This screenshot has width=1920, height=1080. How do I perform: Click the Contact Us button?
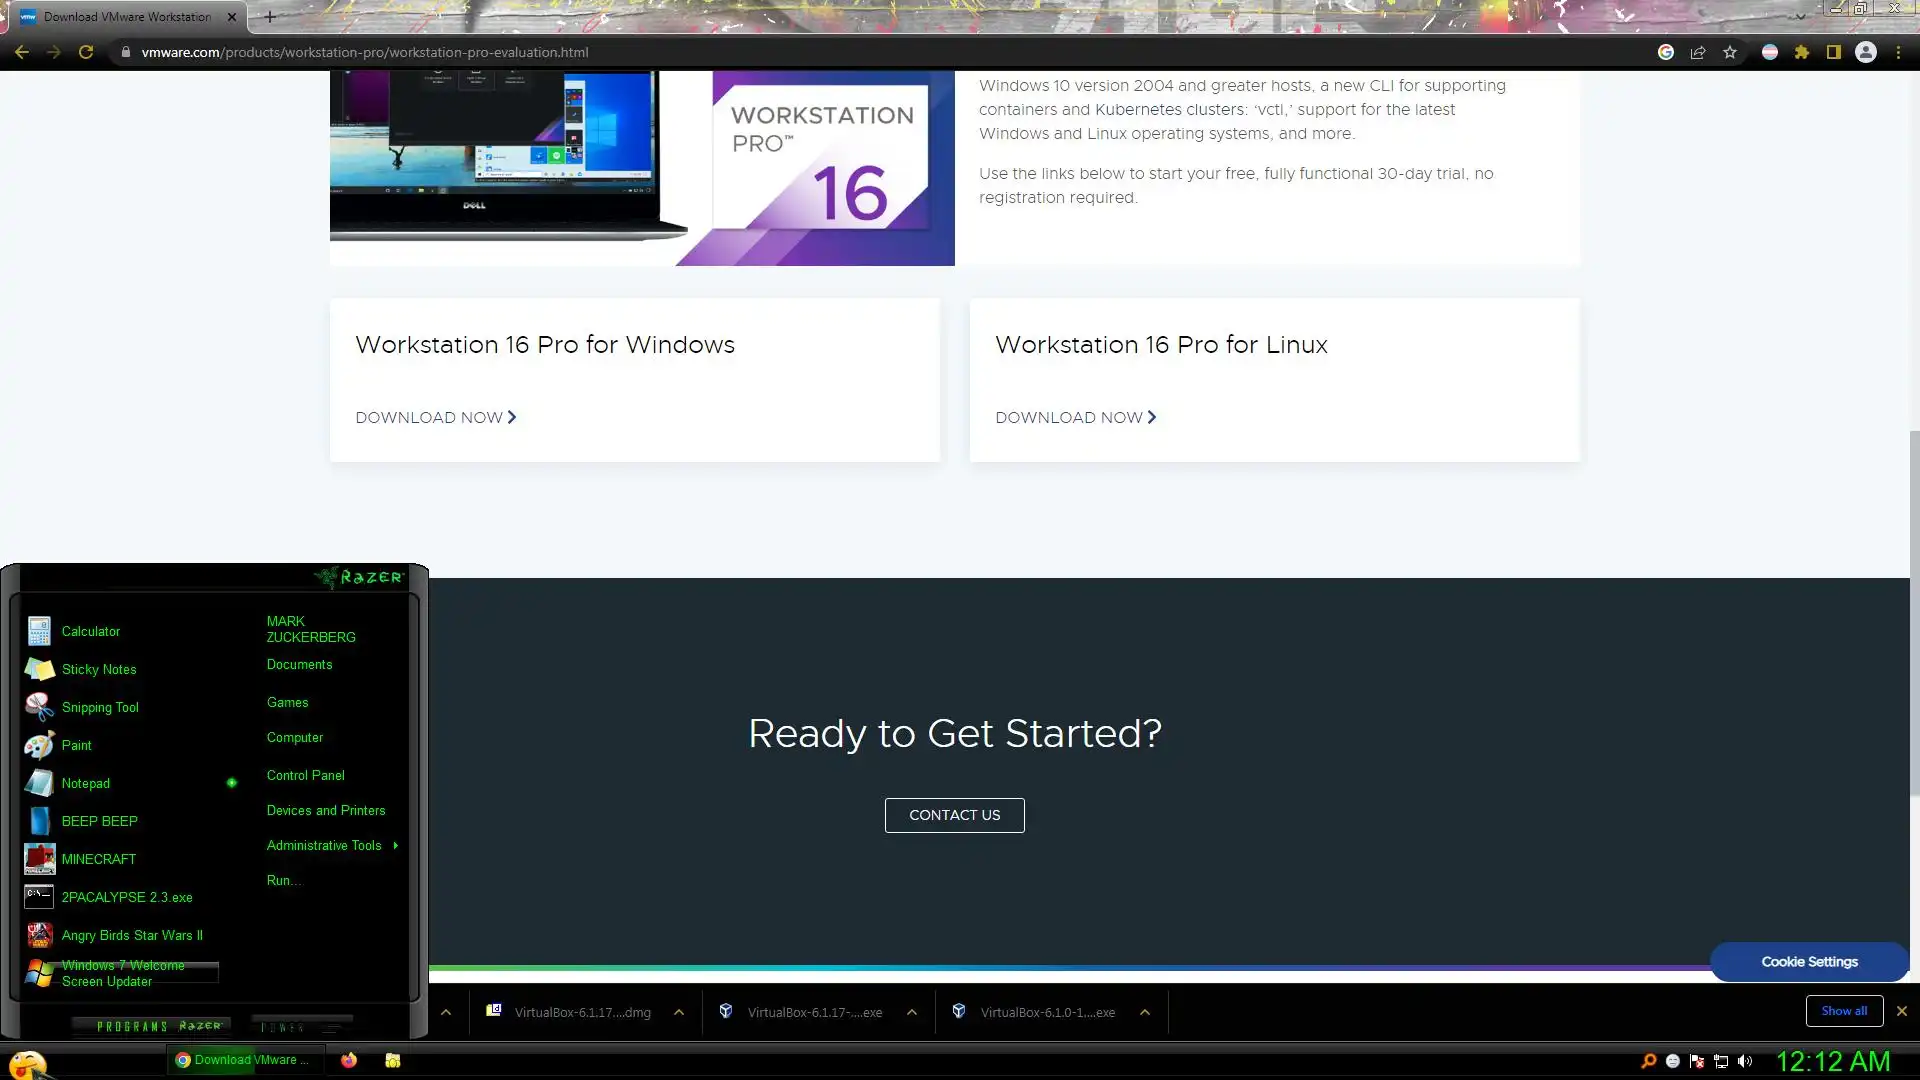point(954,815)
